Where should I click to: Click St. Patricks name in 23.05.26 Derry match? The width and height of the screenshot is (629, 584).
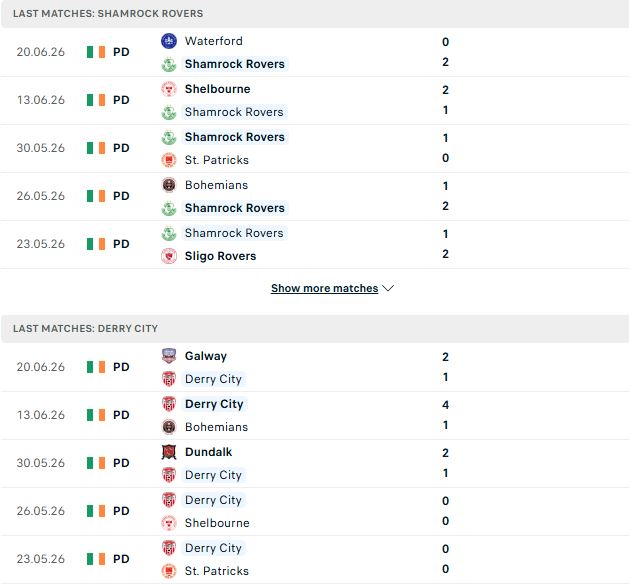pos(217,571)
